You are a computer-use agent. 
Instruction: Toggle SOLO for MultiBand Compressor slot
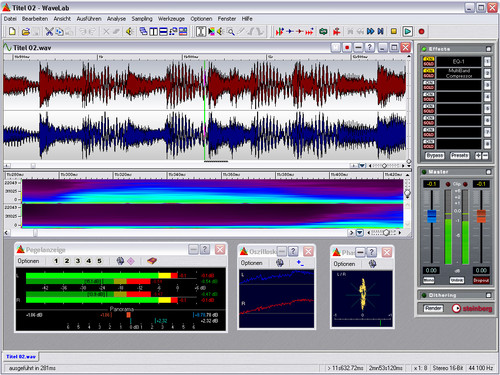429,76
